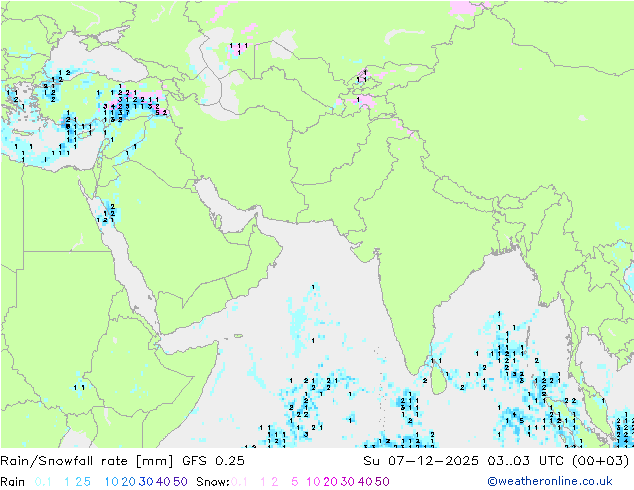The height and width of the screenshot is (490, 634).
Task: Click the '(00+03)' forecast offset text
Action: pyautogui.click(x=600, y=460)
